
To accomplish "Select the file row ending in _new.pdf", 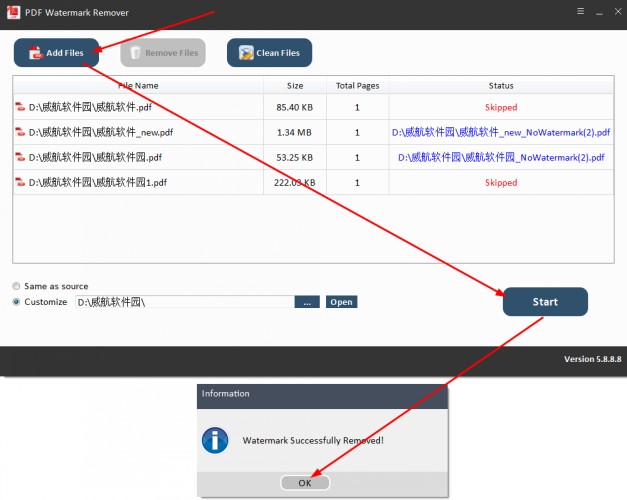I will click(313, 132).
